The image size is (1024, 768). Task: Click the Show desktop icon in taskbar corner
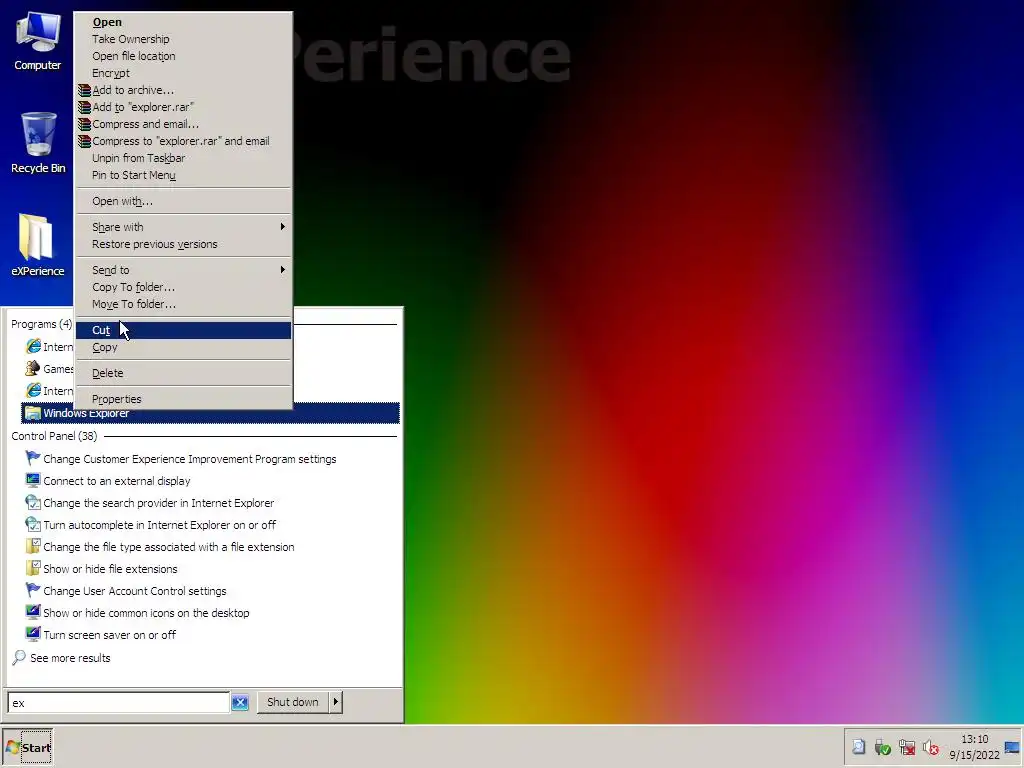coord(1013,747)
